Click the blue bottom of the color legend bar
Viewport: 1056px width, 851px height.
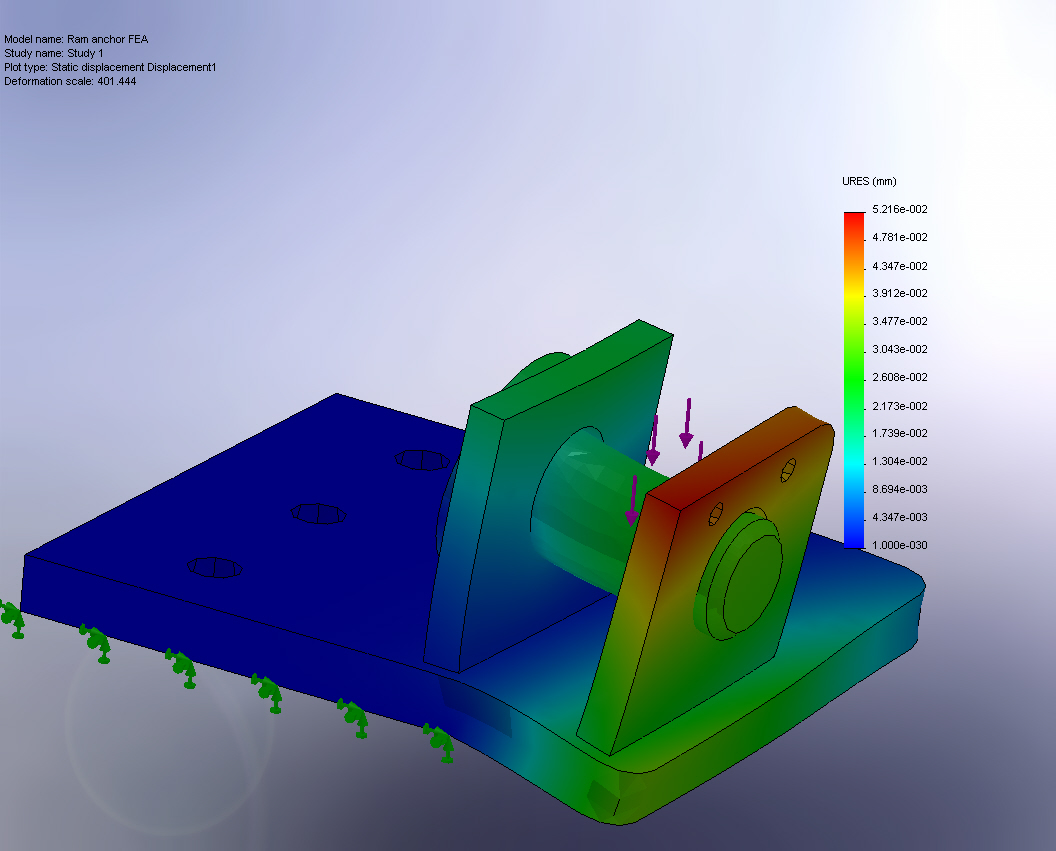click(x=853, y=540)
